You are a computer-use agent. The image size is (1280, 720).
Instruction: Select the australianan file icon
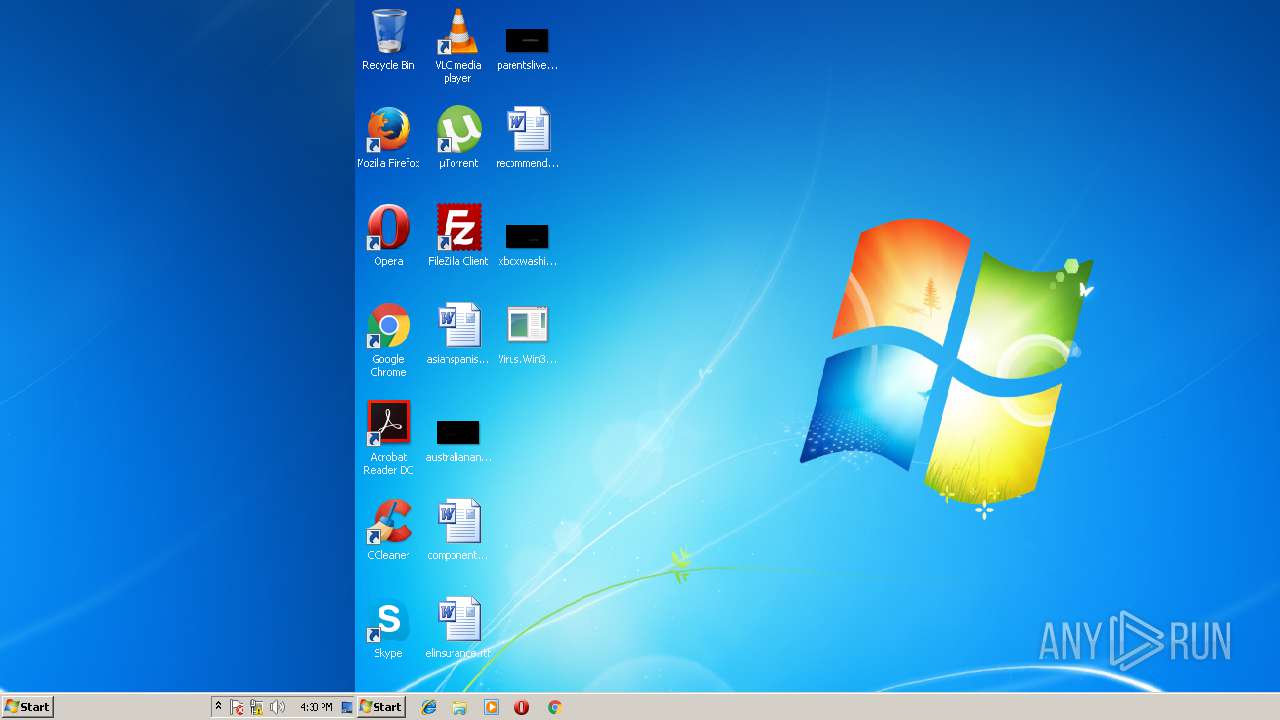pyautogui.click(x=458, y=440)
